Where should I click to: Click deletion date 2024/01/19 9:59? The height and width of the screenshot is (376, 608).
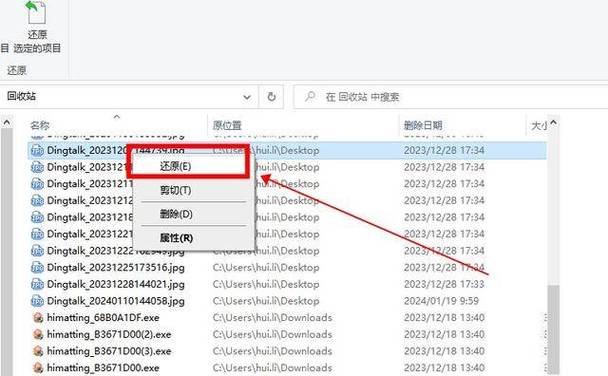(441, 301)
